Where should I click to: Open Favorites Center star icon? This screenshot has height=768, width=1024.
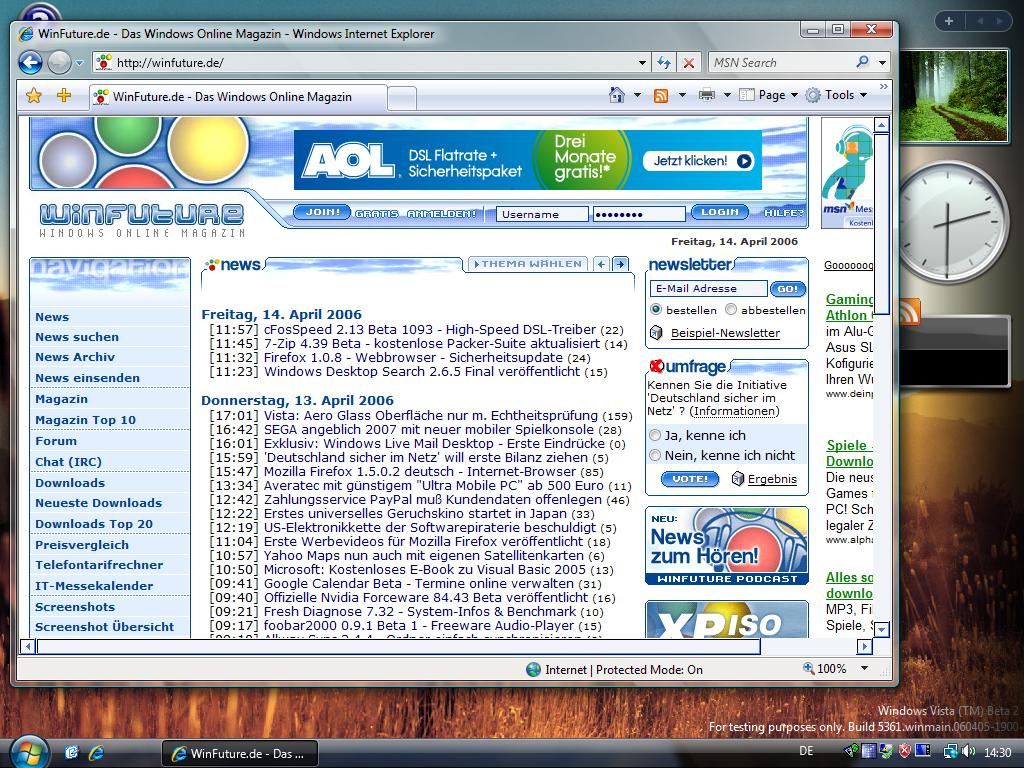click(34, 96)
